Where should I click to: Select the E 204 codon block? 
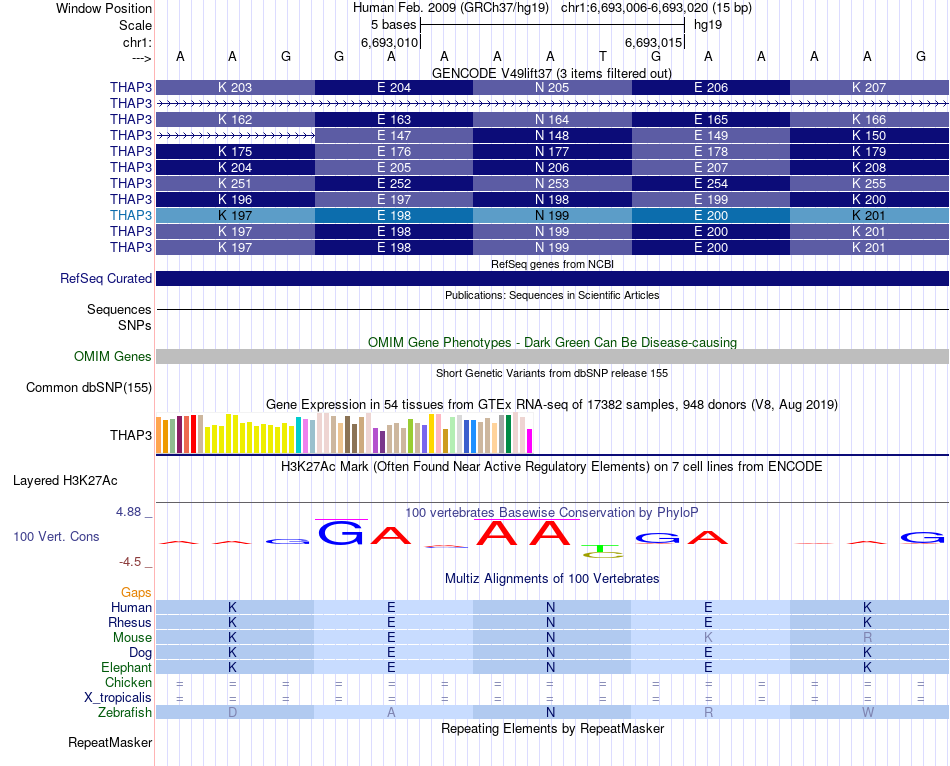pos(394,87)
